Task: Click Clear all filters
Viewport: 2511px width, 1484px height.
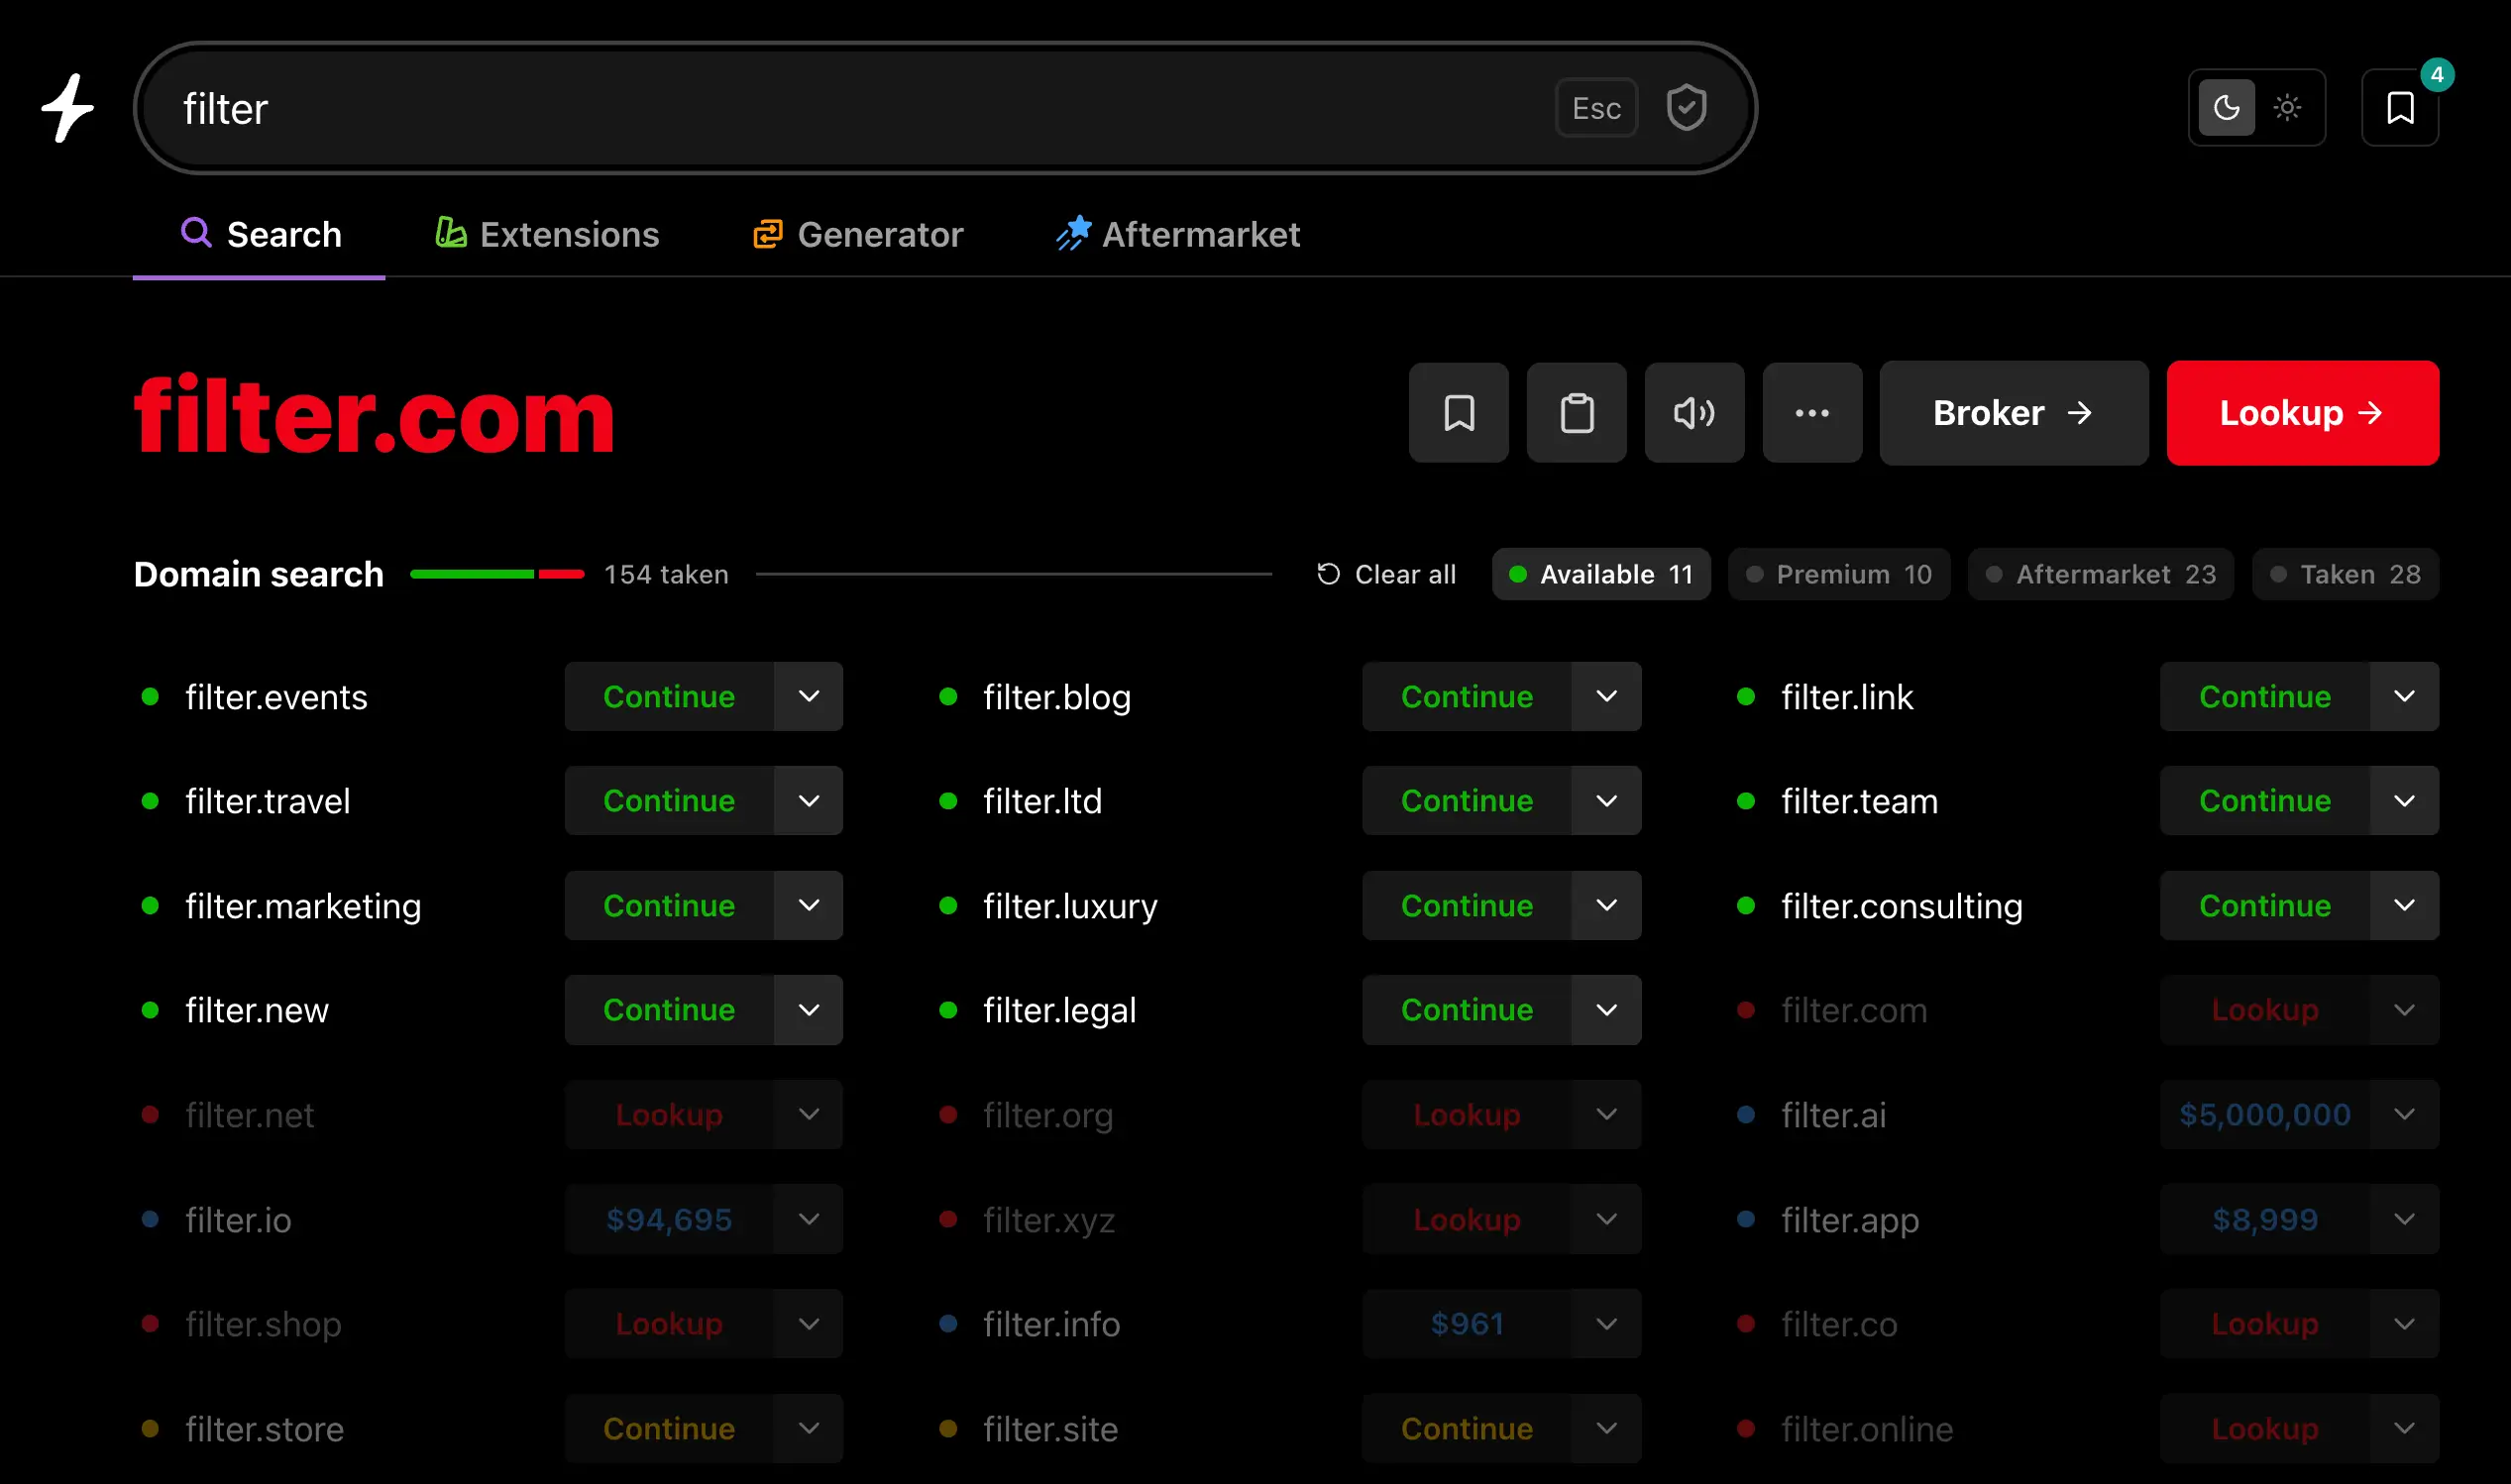Action: [x=1386, y=574]
